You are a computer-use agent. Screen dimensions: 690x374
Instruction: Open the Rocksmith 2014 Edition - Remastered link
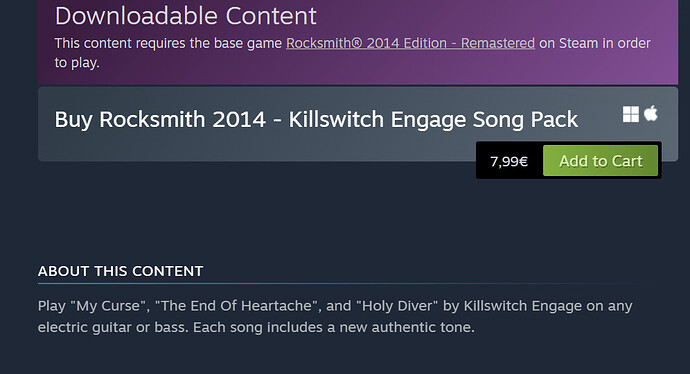411,43
